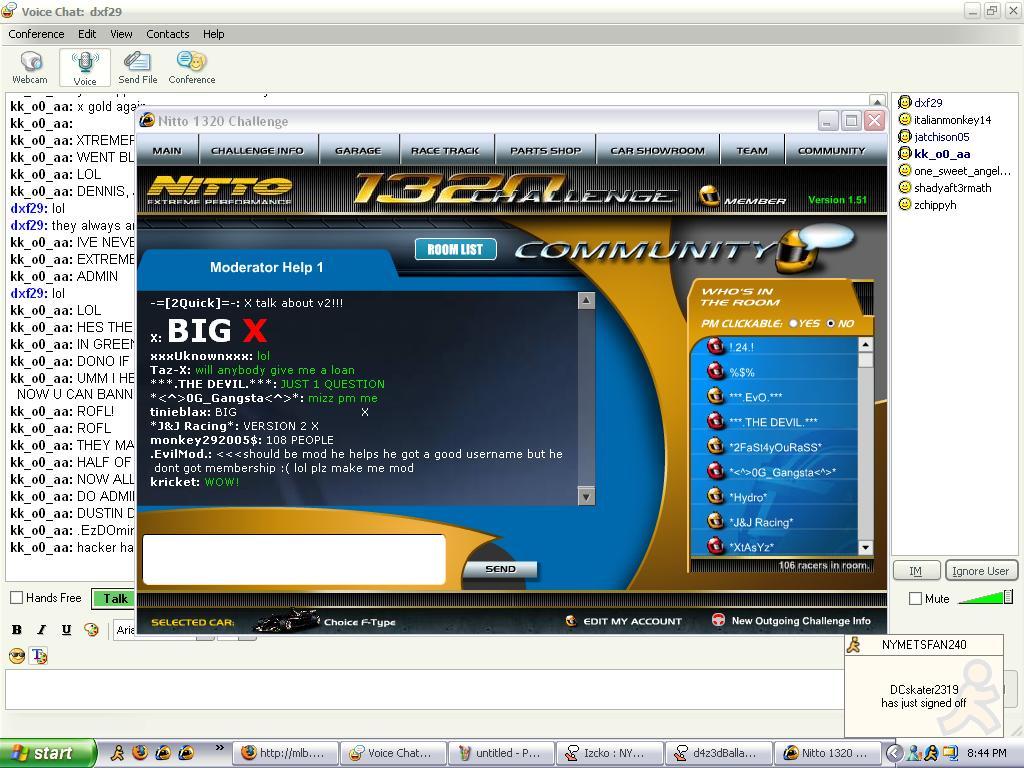Toggle italic text formatting
Viewport: 1024px width, 768px height.
[41, 630]
